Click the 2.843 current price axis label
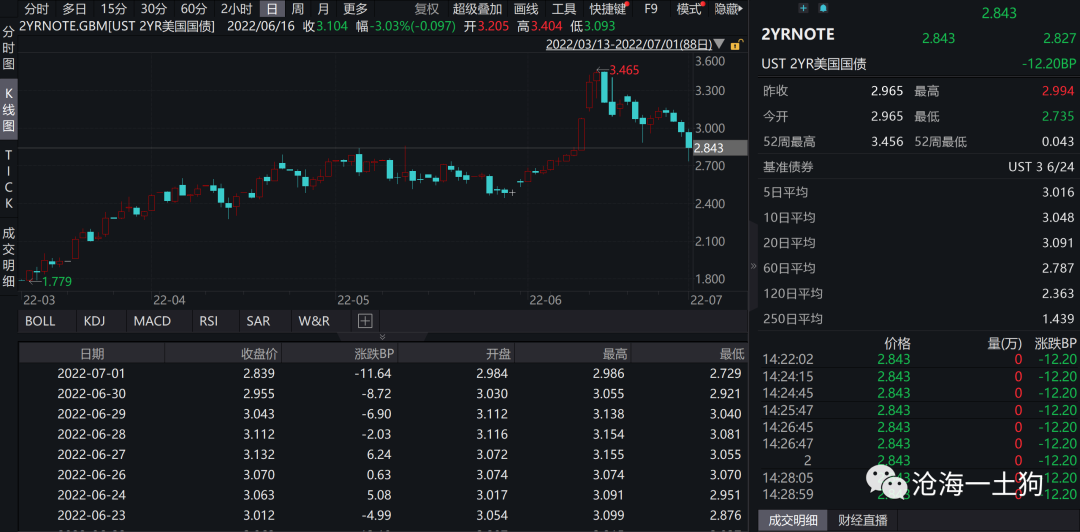1080x532 pixels. pos(719,147)
